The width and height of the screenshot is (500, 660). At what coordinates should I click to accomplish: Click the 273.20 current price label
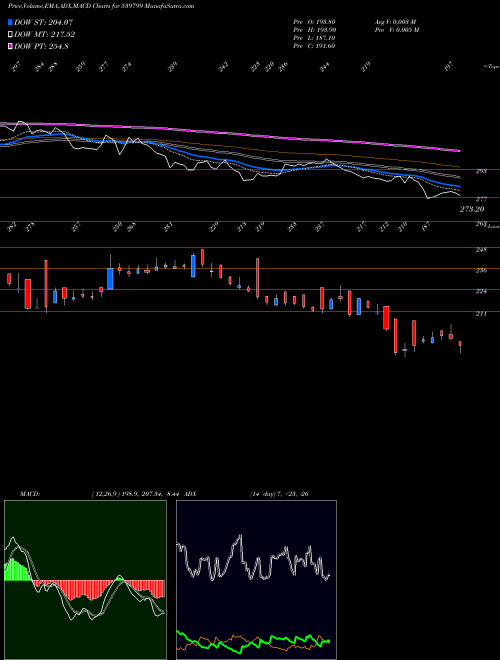472,209
